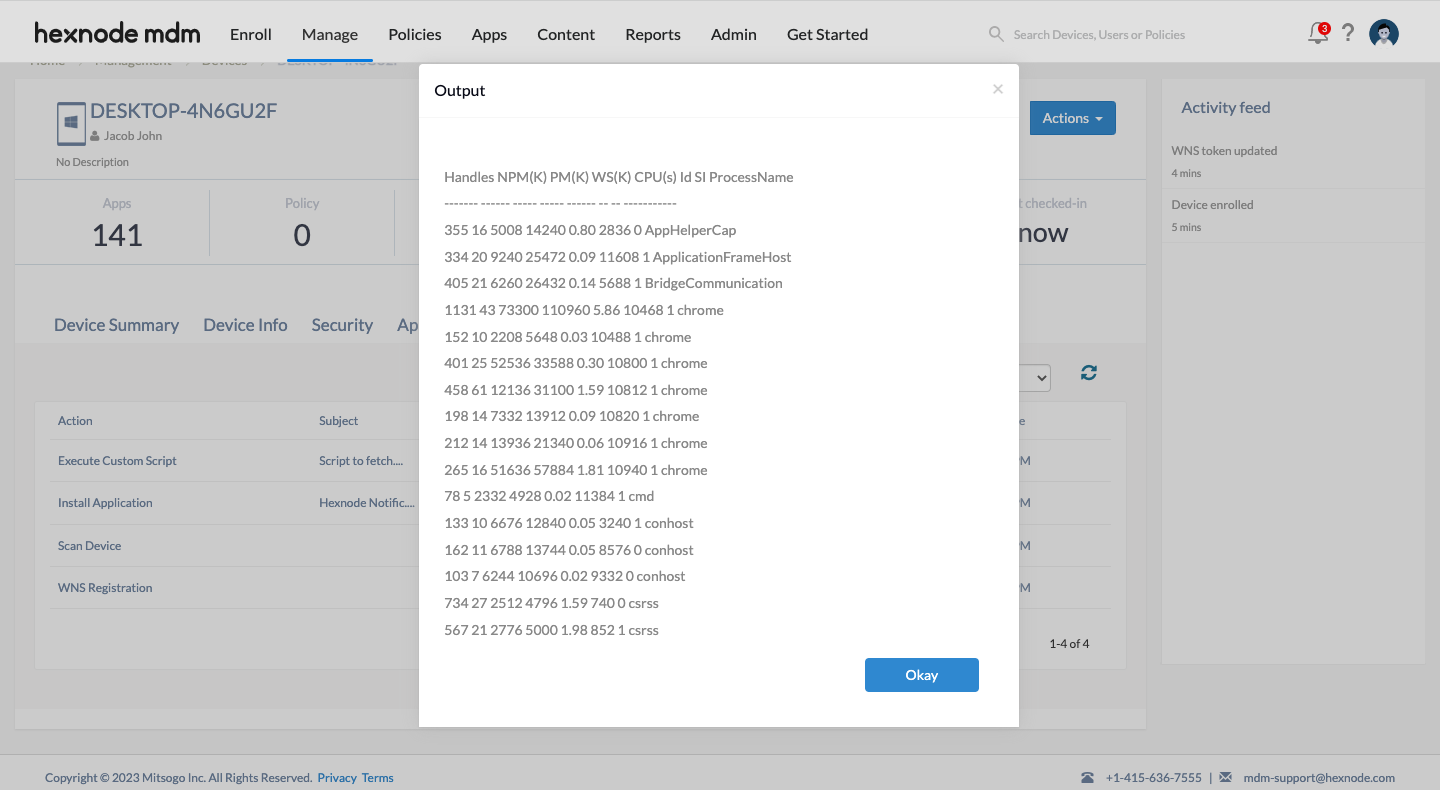Viewport: 1440px width, 790px height.
Task: Switch to the Device Info tab
Action: coord(245,325)
